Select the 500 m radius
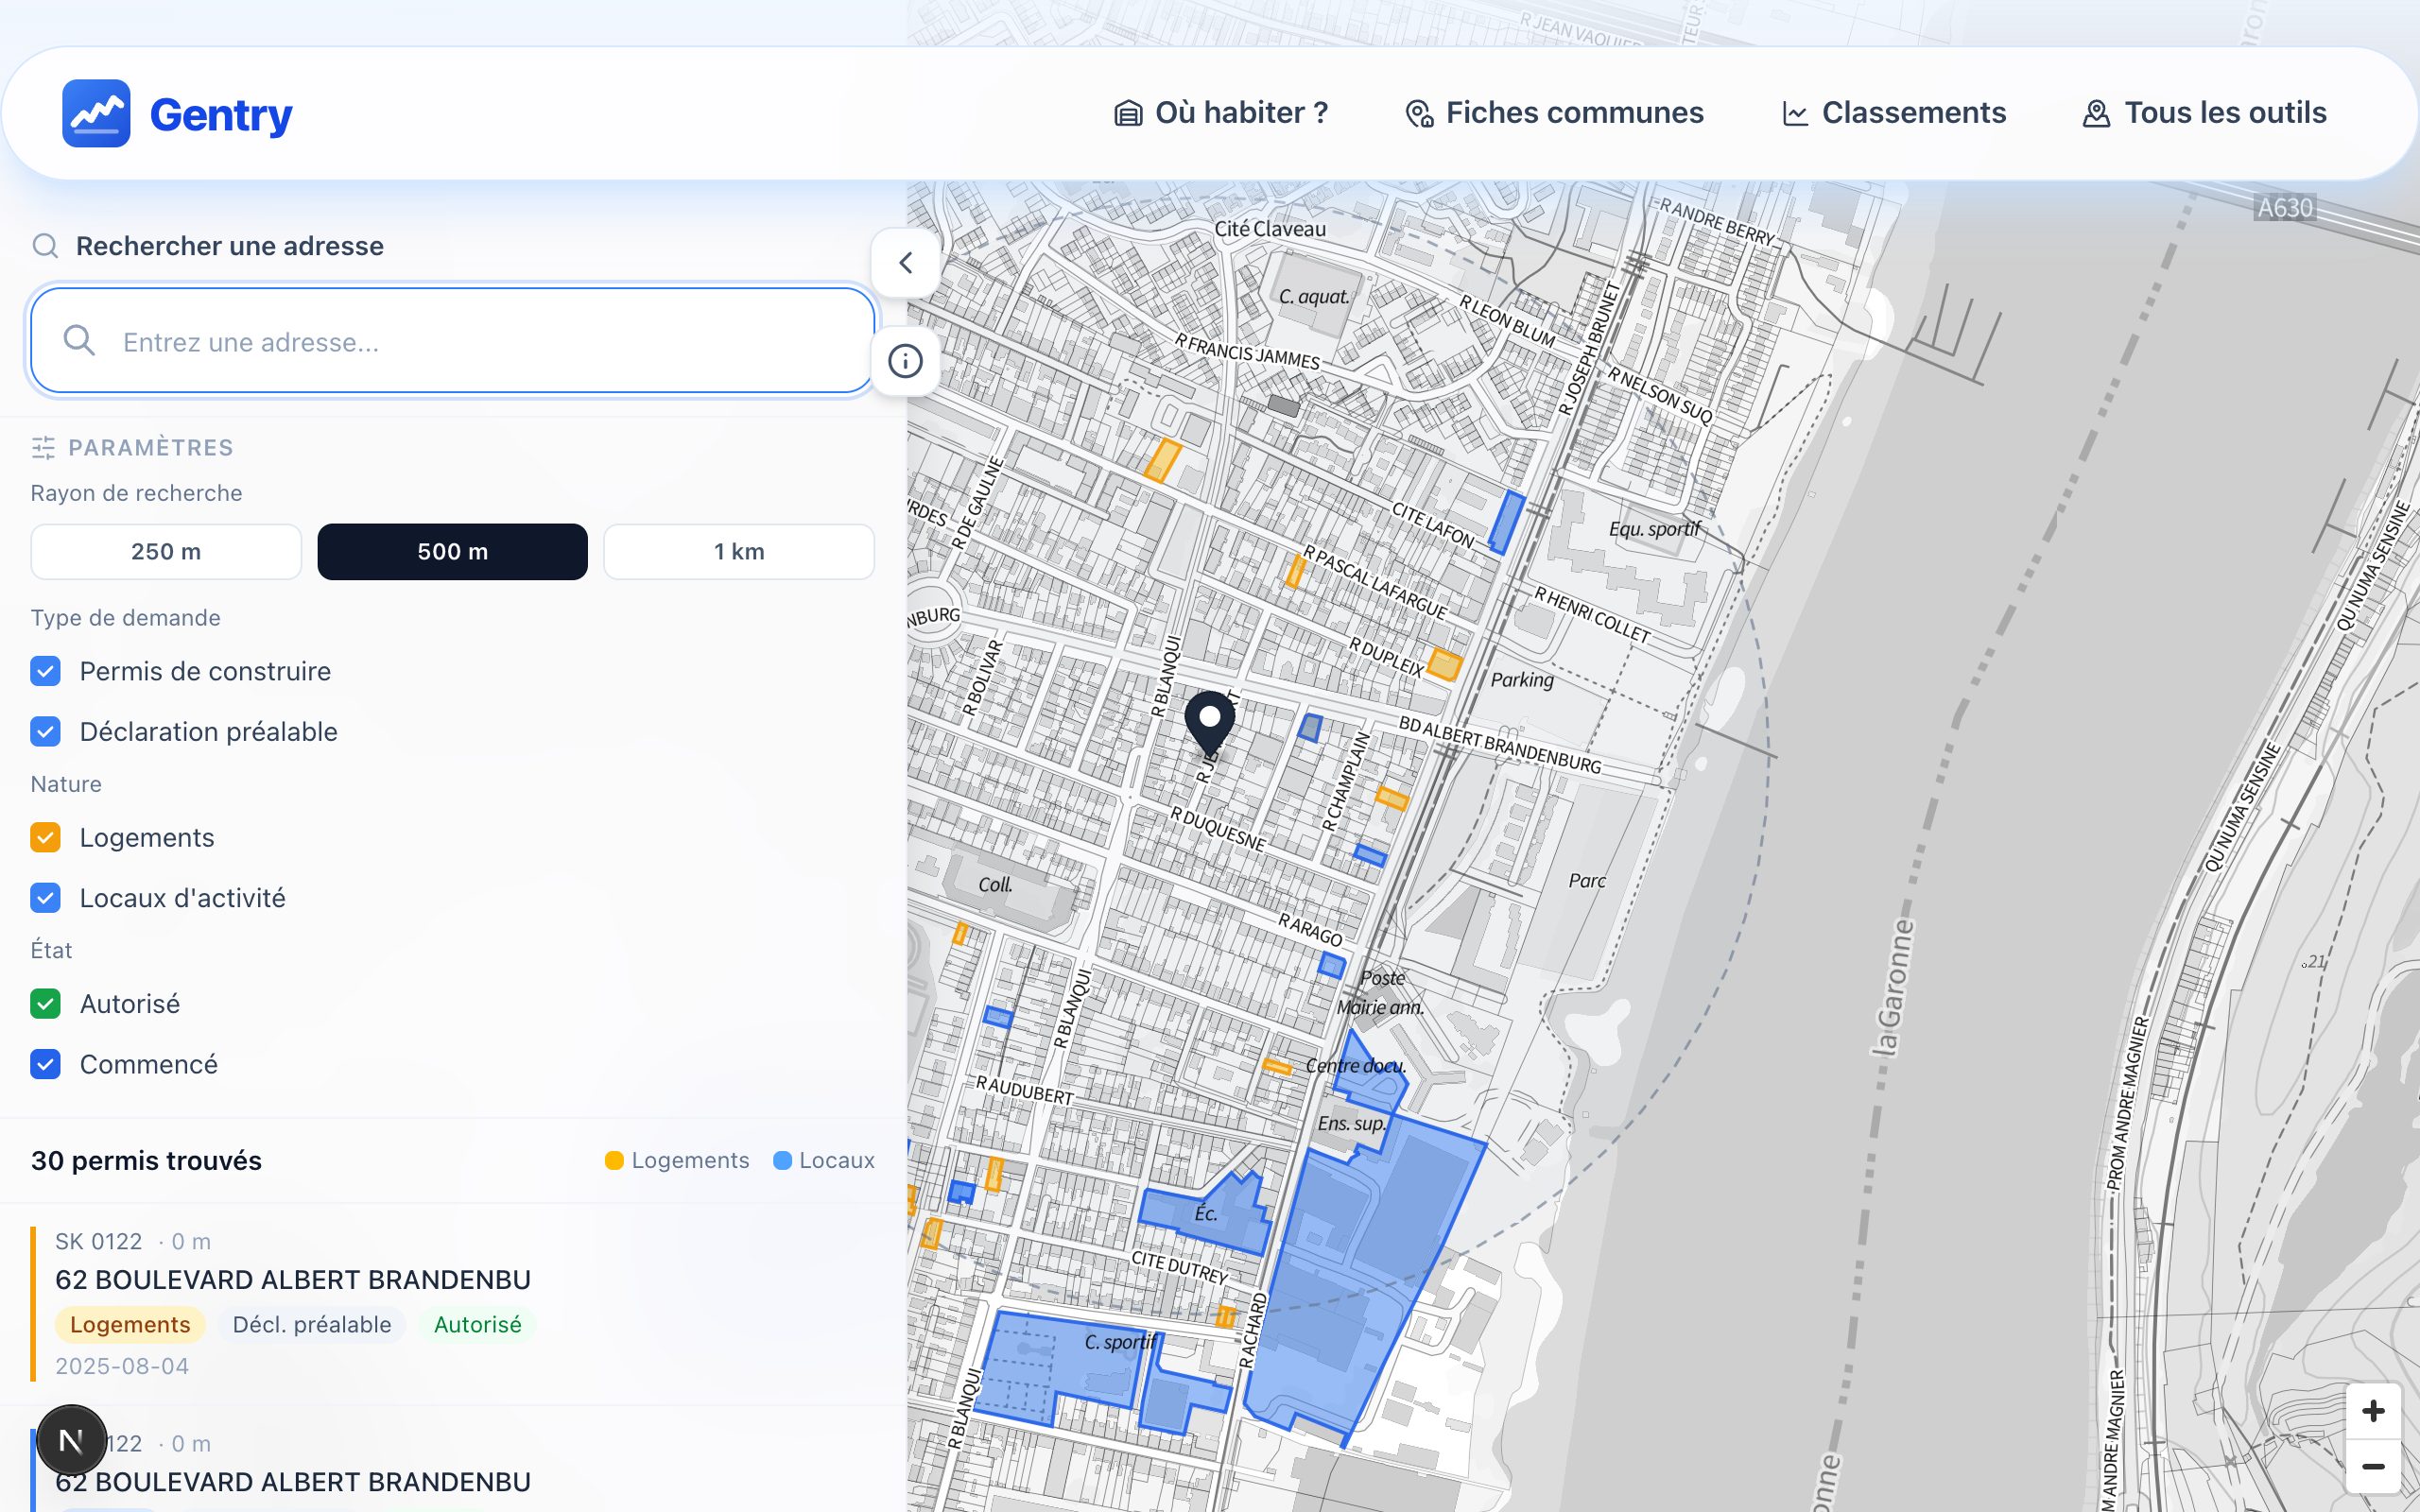Image resolution: width=2420 pixels, height=1512 pixels. click(x=453, y=552)
